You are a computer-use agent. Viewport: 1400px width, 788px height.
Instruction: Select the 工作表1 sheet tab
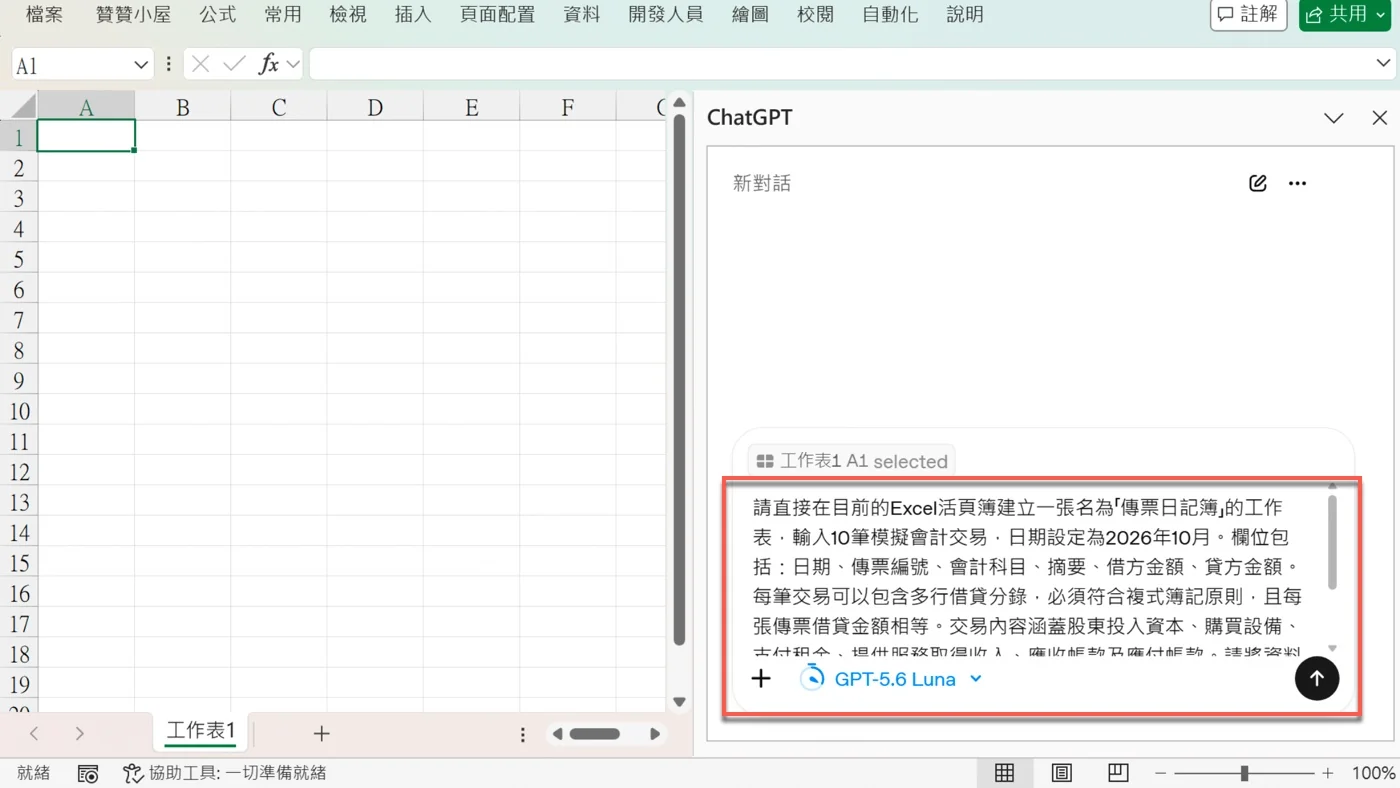(201, 732)
